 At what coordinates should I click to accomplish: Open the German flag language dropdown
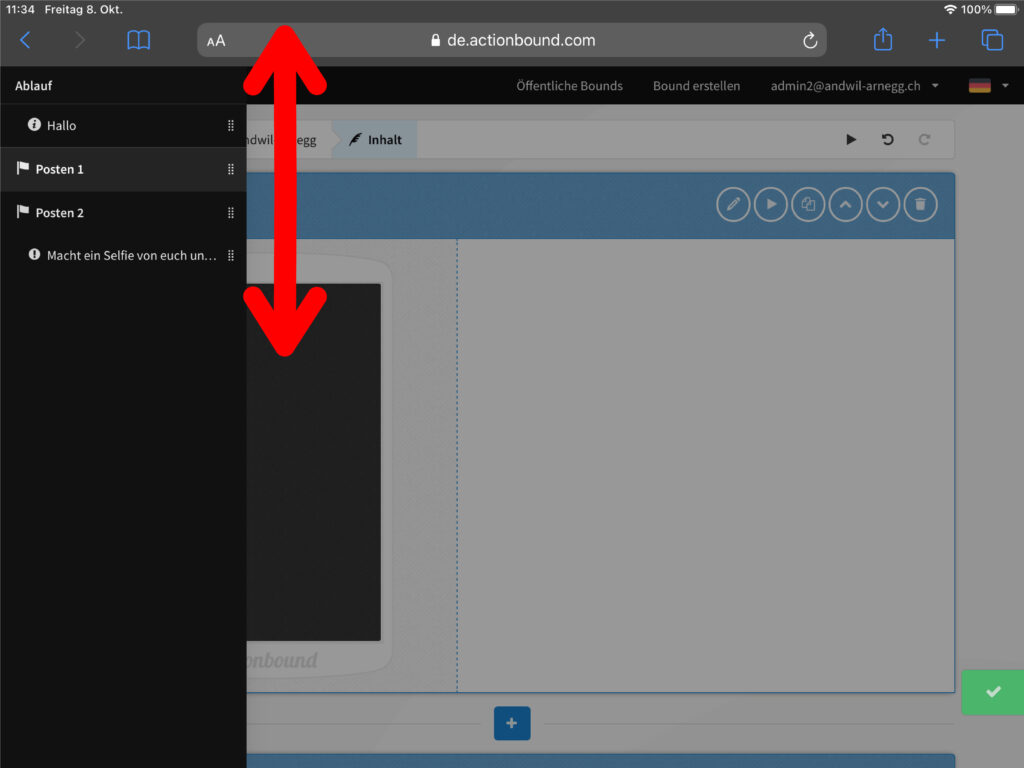click(988, 86)
